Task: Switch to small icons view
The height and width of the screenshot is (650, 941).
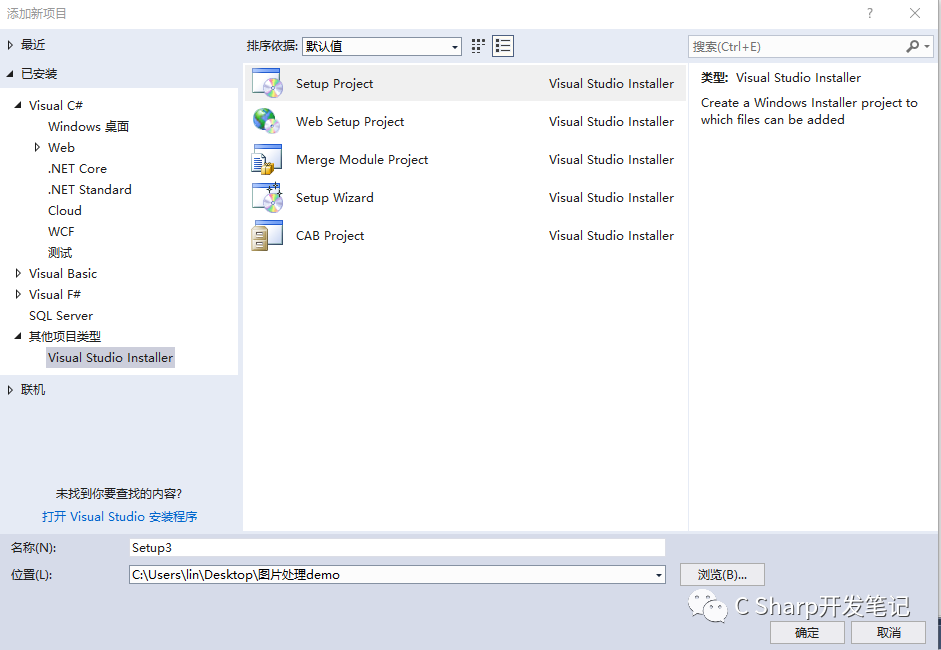Action: click(478, 46)
